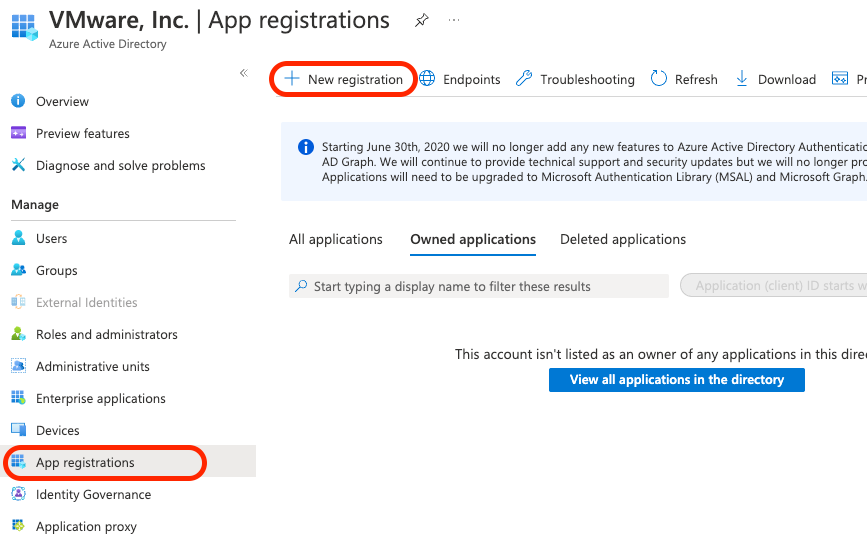The width and height of the screenshot is (867, 538).
Task: Click the Administrative units icon
Action: coord(18,366)
